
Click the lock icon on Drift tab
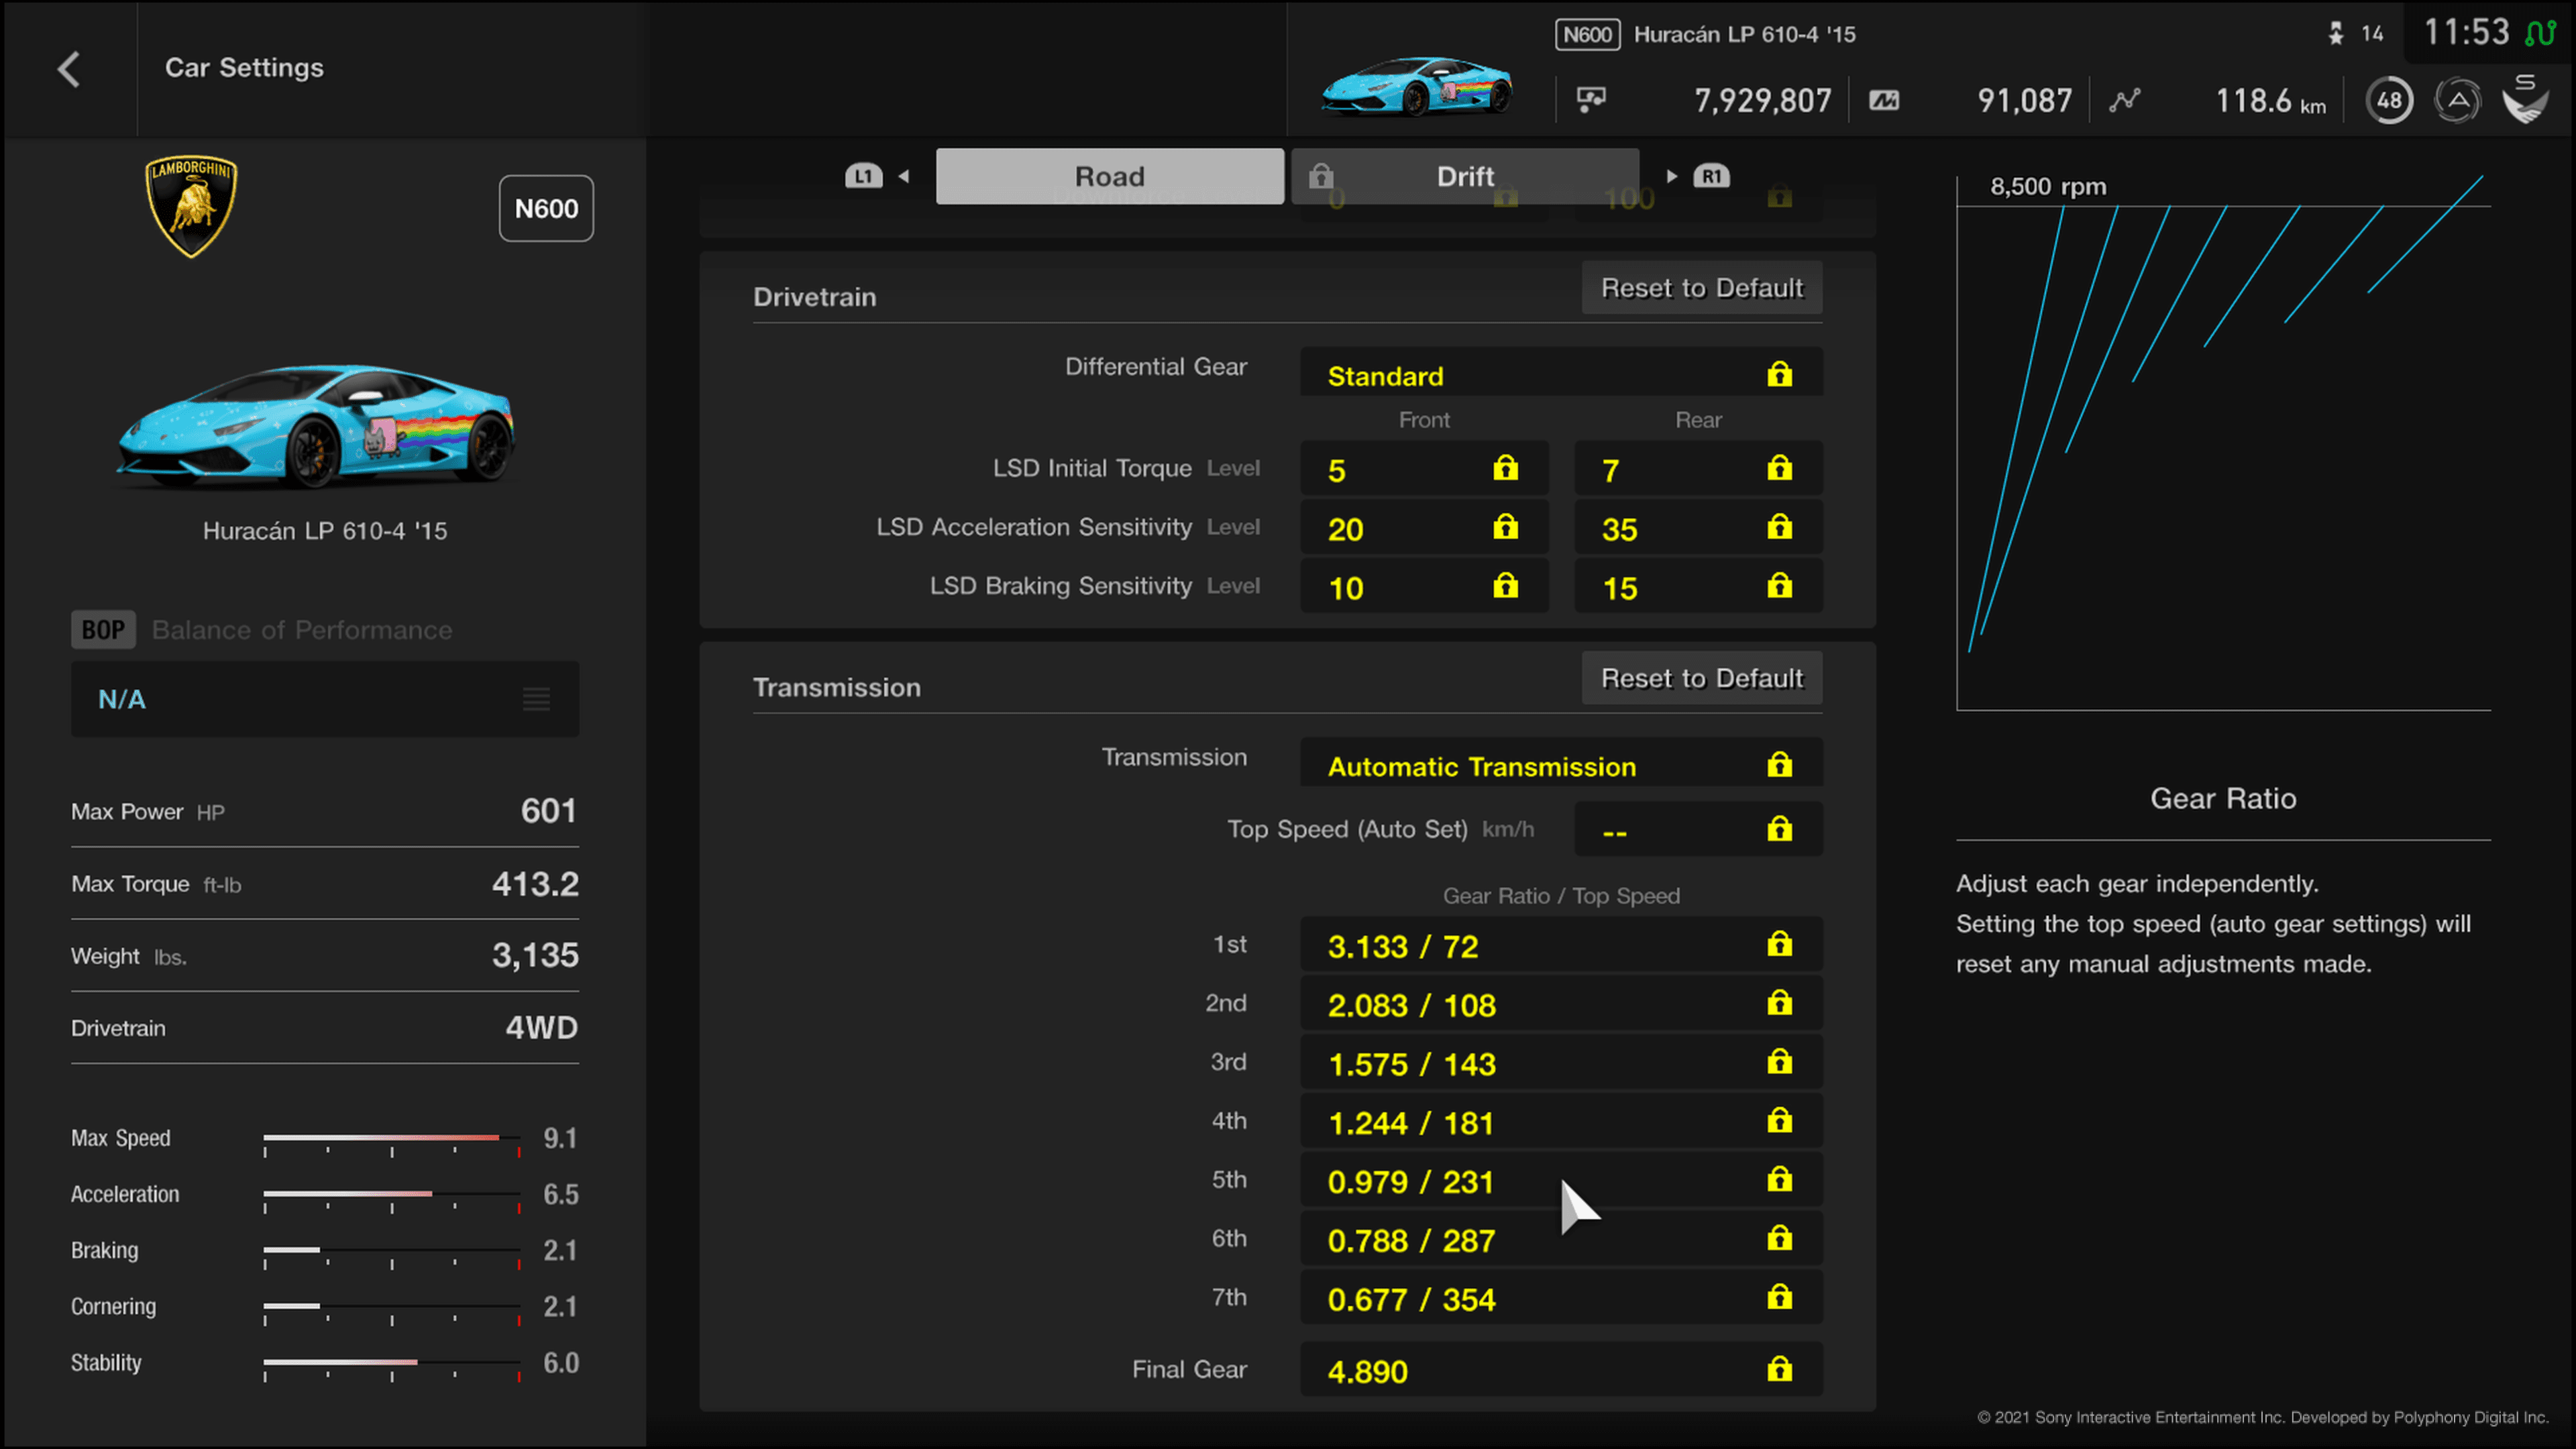click(x=1321, y=176)
